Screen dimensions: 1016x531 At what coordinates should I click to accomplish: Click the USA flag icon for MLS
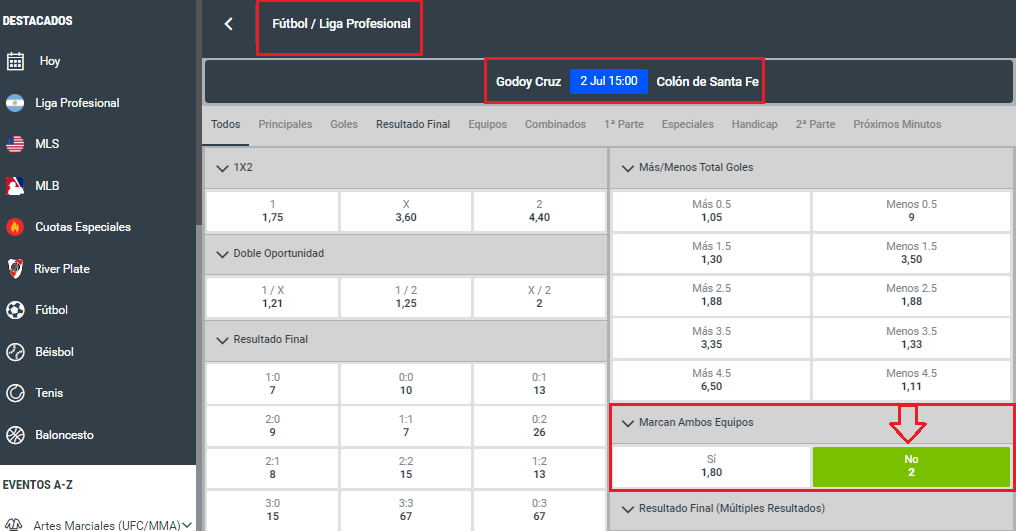point(15,144)
